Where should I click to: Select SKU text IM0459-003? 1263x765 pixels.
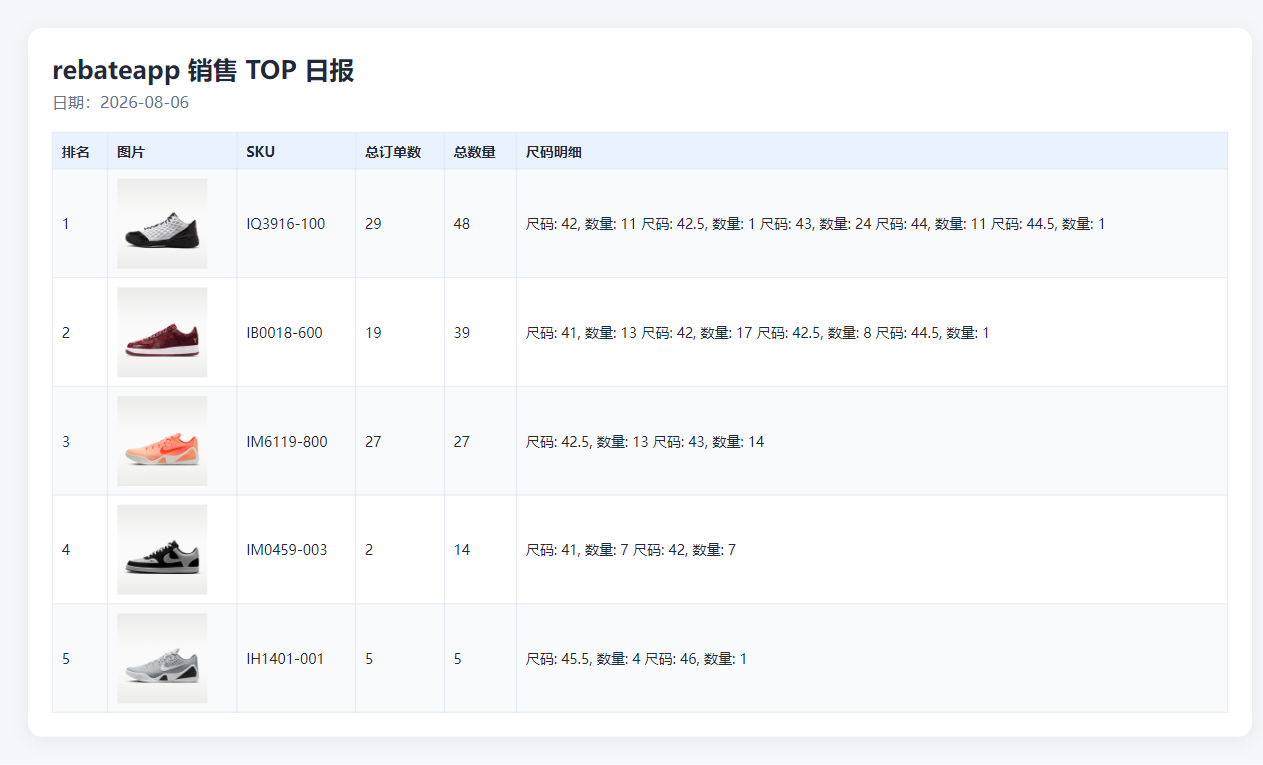287,550
